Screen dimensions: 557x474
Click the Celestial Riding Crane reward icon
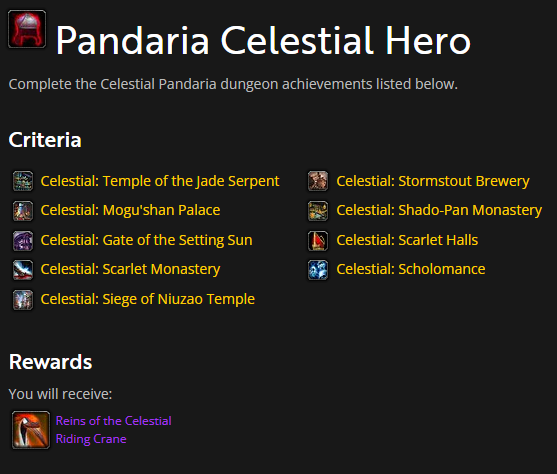click(x=31, y=430)
